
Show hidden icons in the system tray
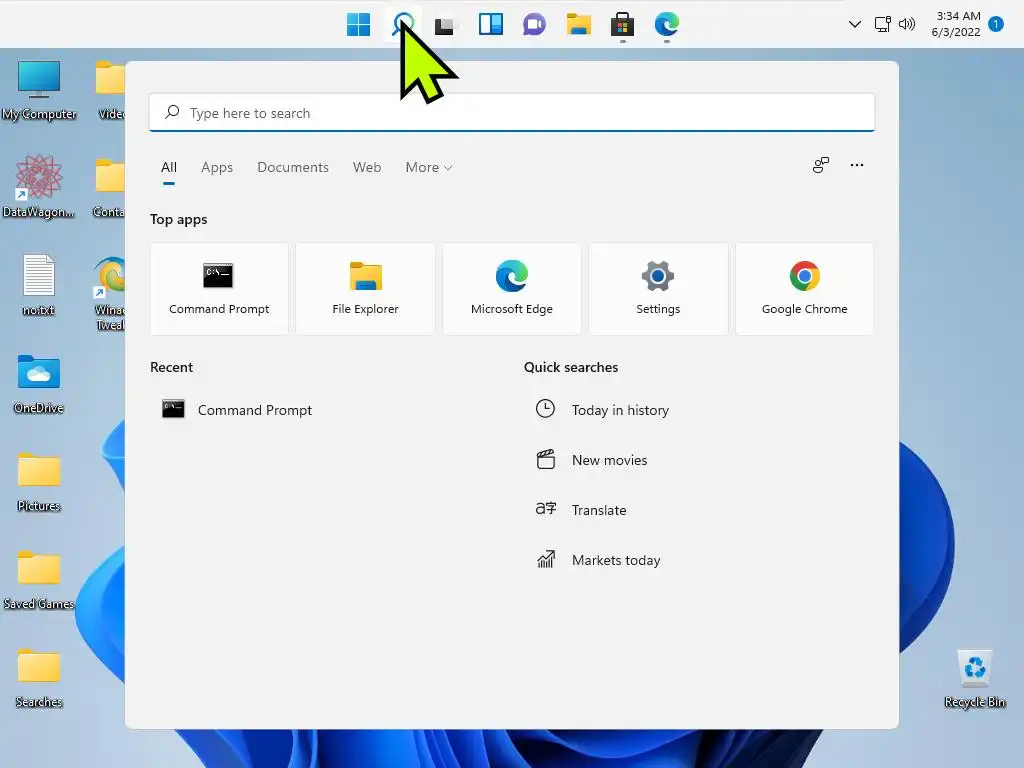[854, 24]
